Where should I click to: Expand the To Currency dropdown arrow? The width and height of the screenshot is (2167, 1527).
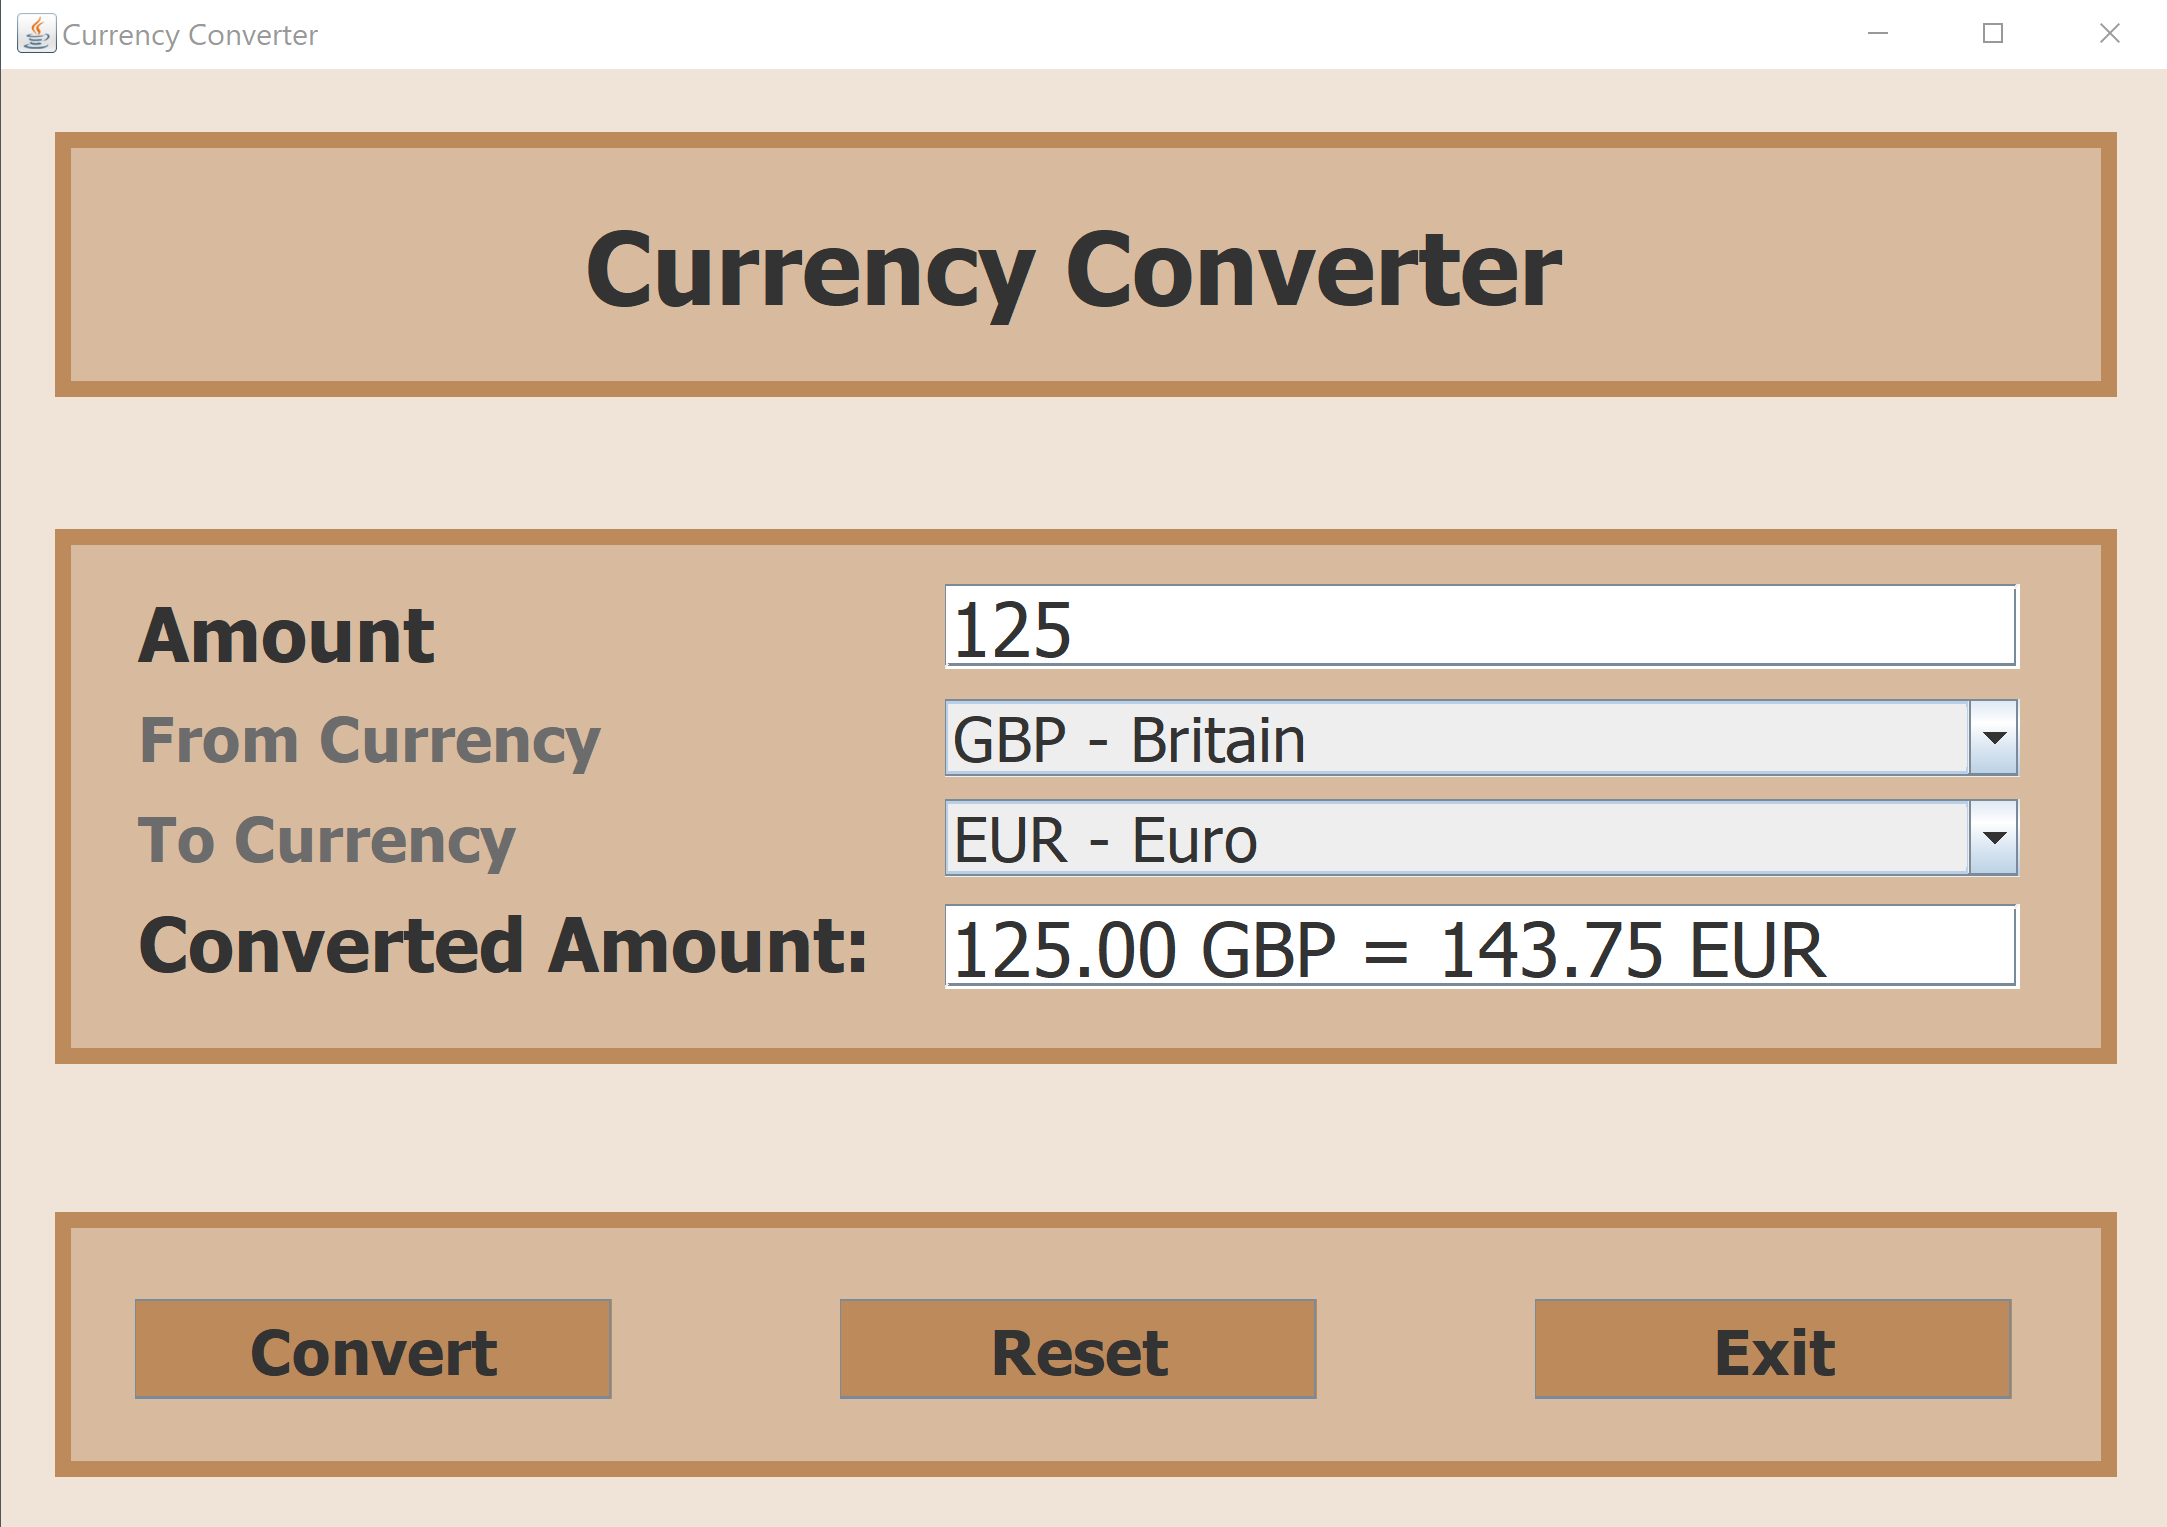(1994, 838)
